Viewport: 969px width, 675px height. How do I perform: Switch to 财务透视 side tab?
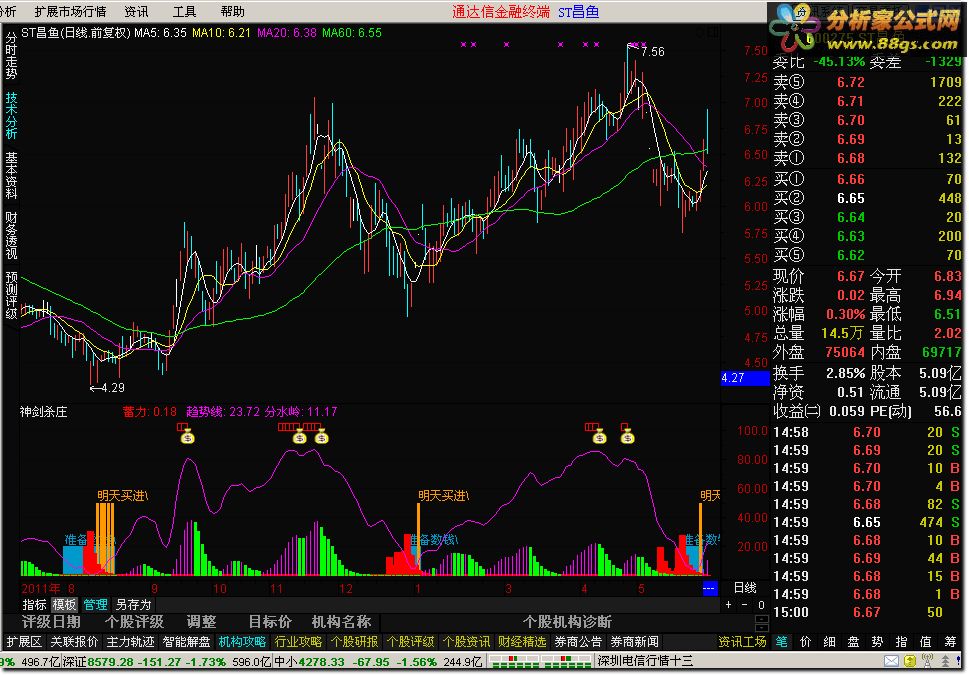pyautogui.click(x=11, y=236)
